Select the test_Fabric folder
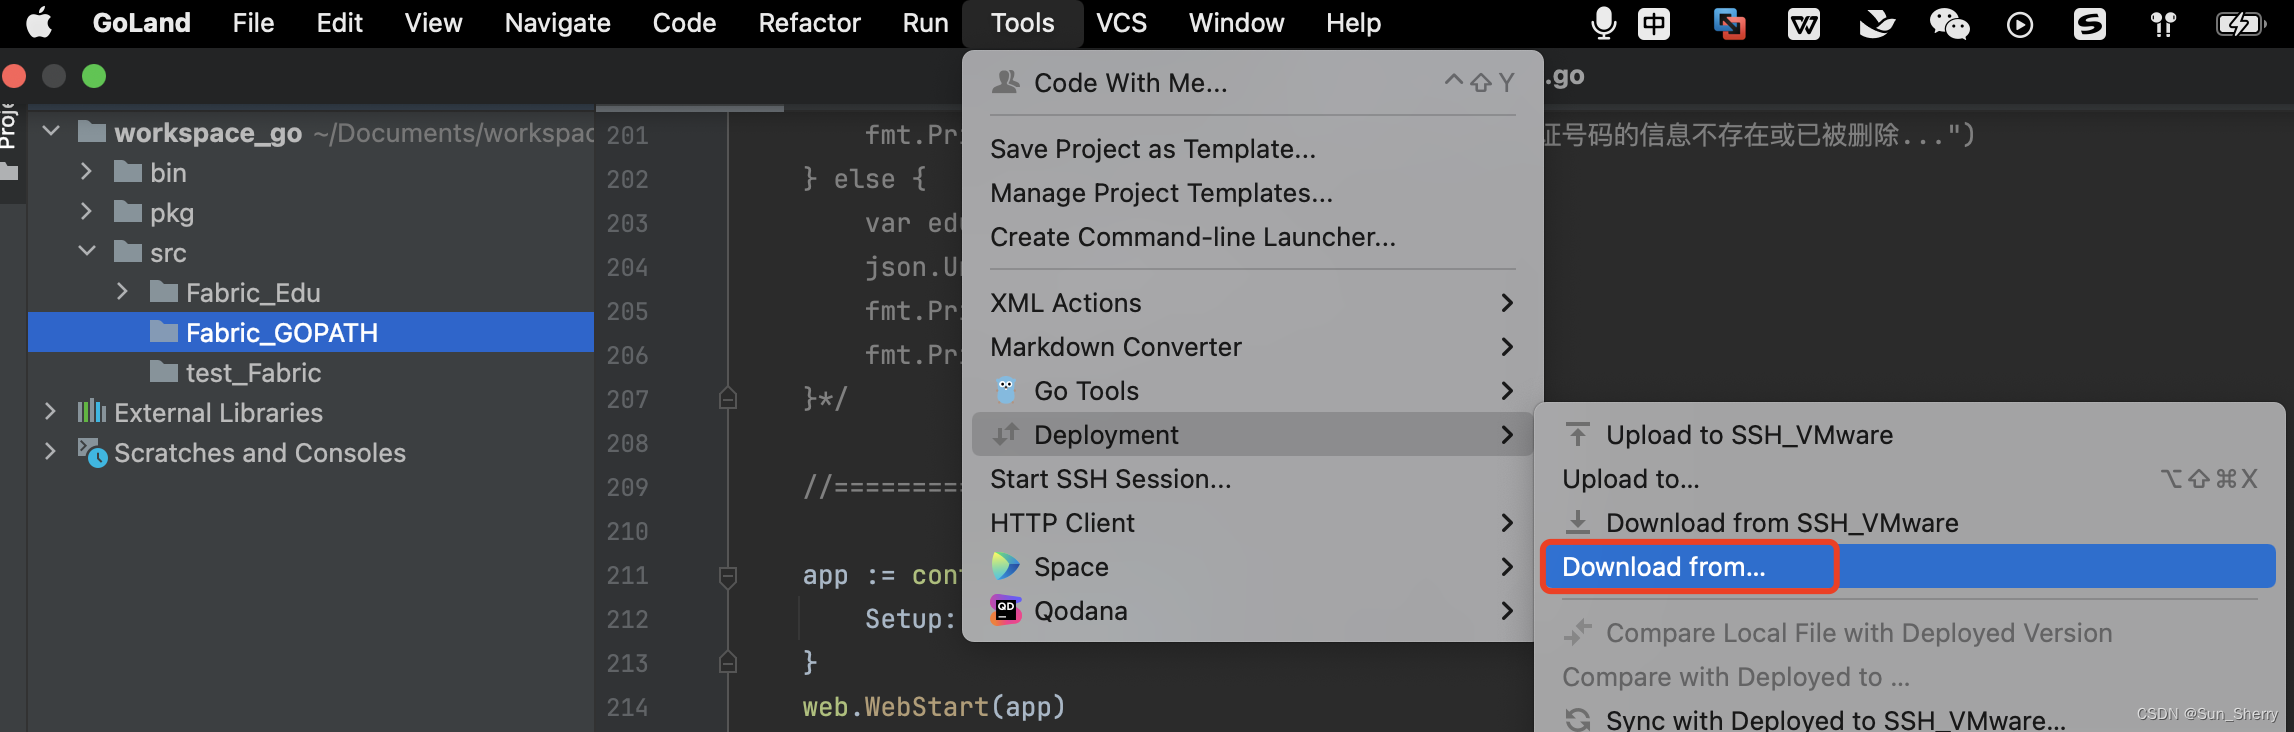This screenshot has width=2294, height=732. pyautogui.click(x=253, y=372)
